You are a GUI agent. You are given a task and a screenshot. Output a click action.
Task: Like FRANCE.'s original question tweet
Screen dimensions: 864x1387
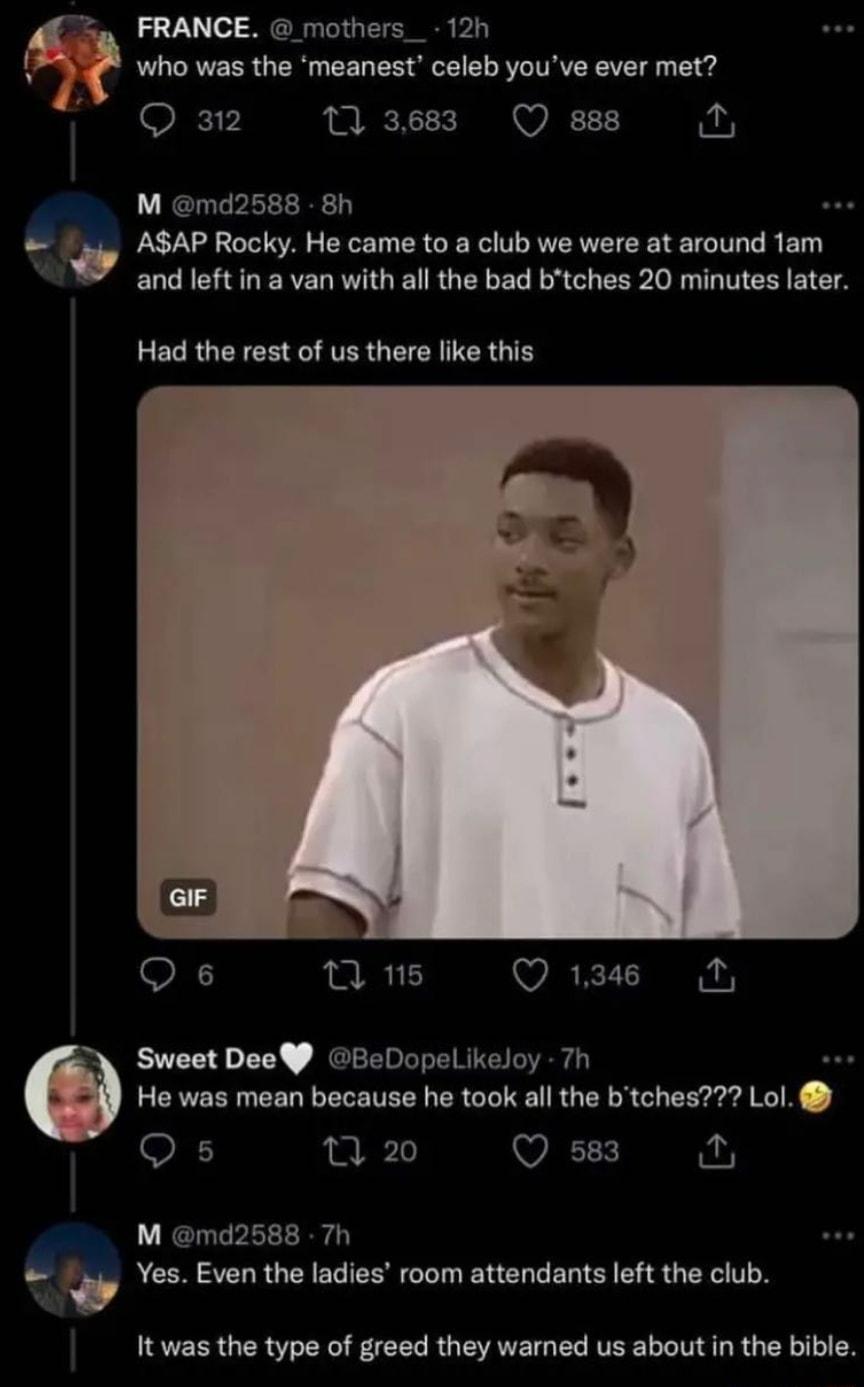point(532,118)
